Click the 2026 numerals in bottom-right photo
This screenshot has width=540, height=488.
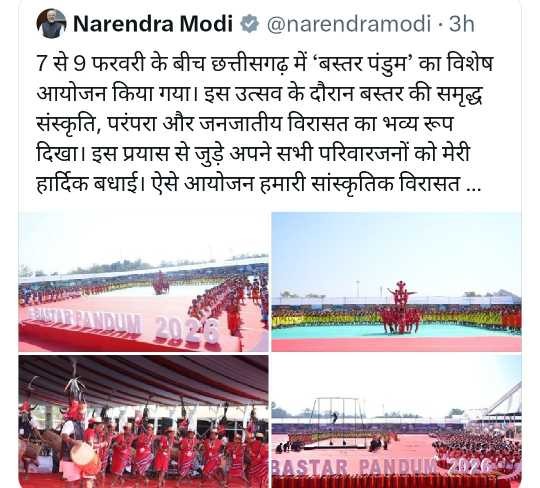469,465
